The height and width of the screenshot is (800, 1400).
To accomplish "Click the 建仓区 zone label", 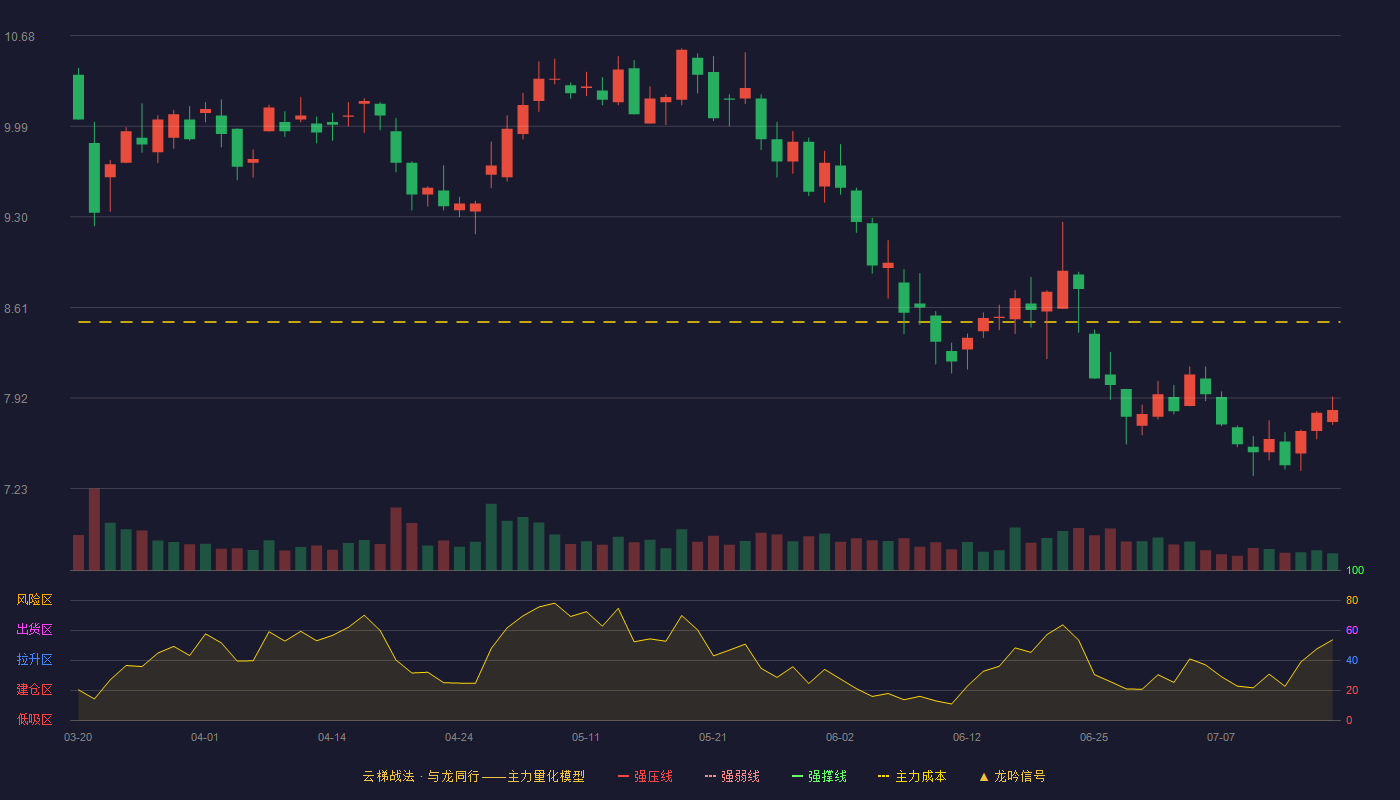I will click(x=35, y=690).
